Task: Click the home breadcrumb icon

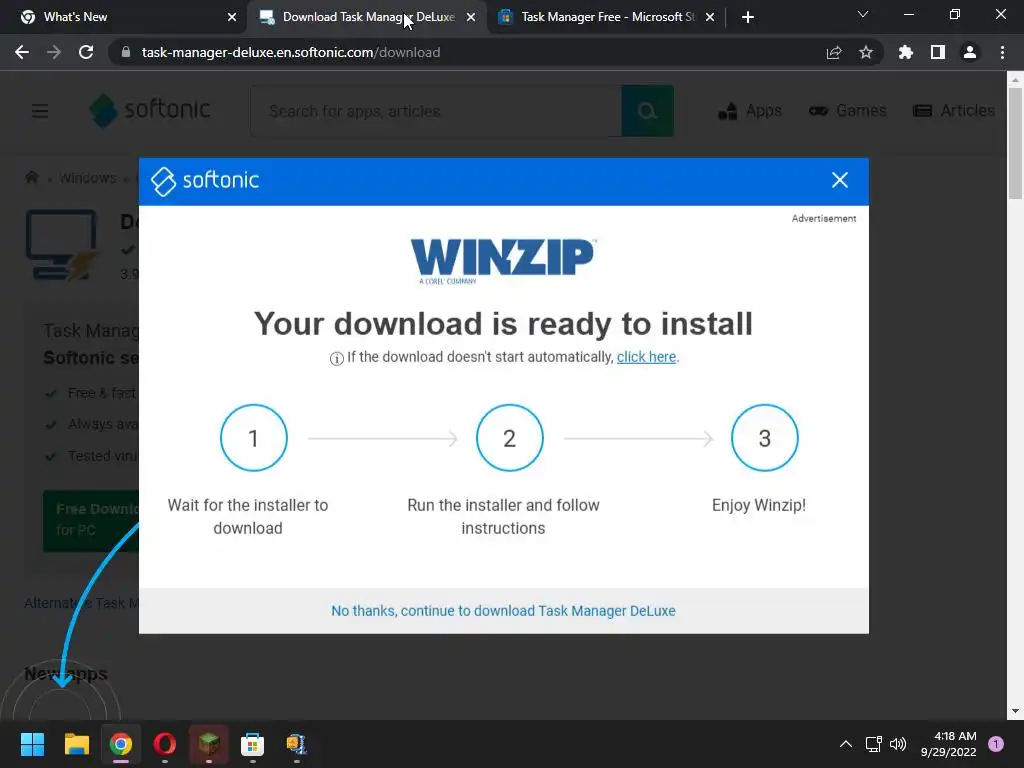Action: point(31,178)
